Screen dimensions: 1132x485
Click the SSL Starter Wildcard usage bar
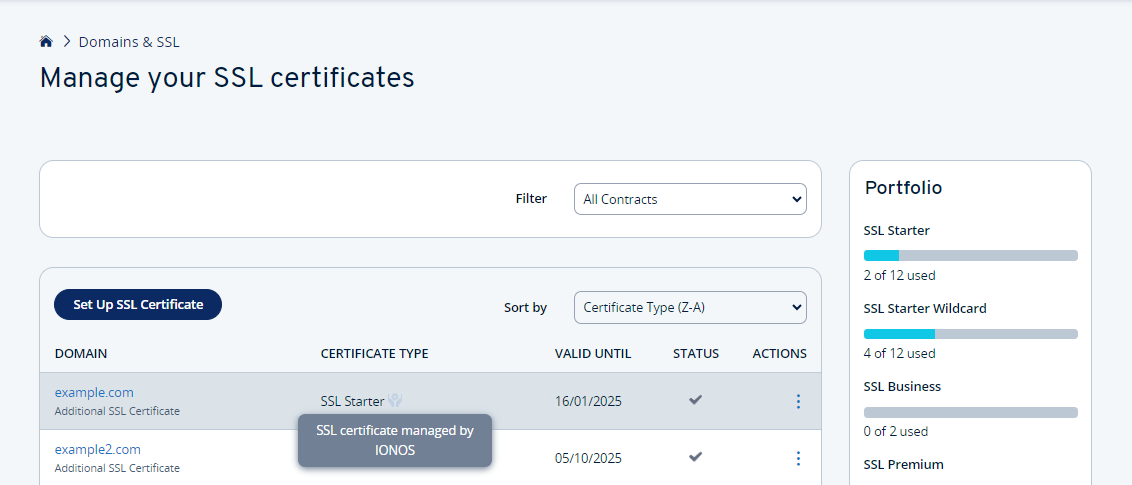pos(970,333)
